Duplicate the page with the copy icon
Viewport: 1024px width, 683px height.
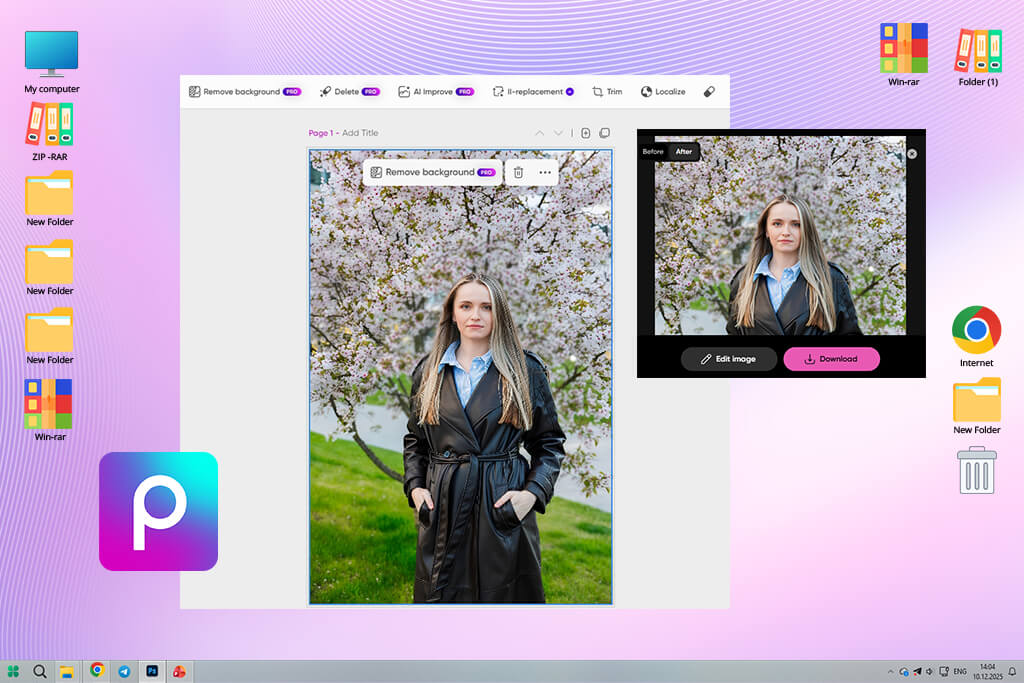point(605,133)
